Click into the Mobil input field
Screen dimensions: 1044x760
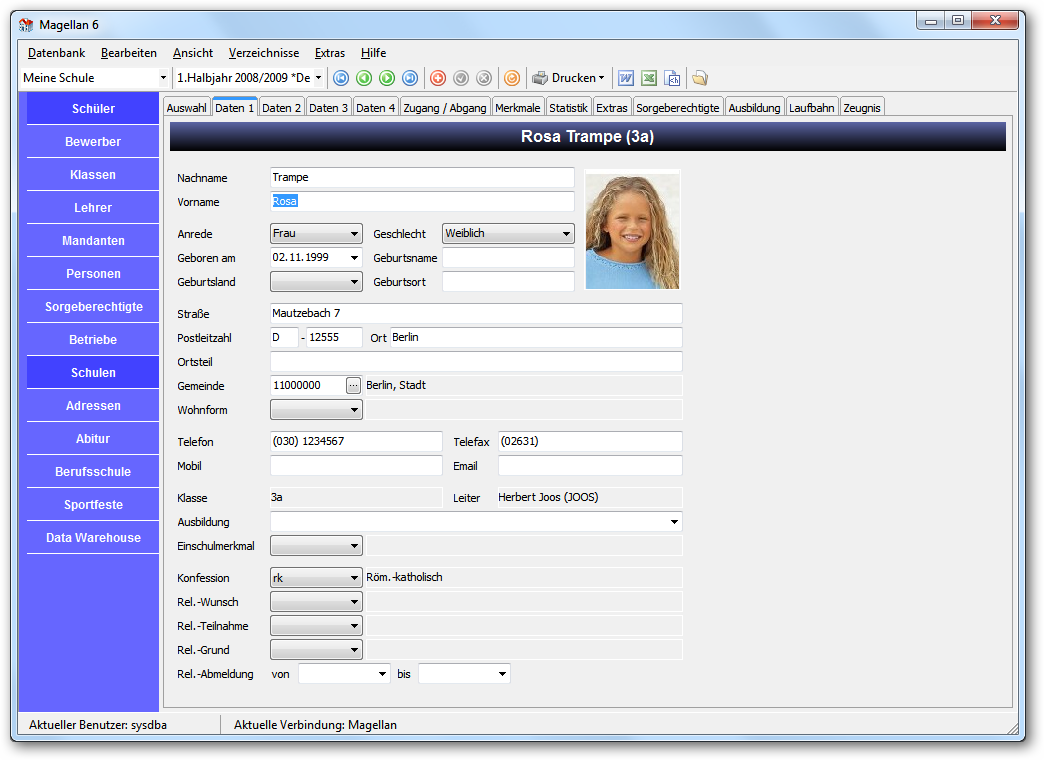click(356, 466)
